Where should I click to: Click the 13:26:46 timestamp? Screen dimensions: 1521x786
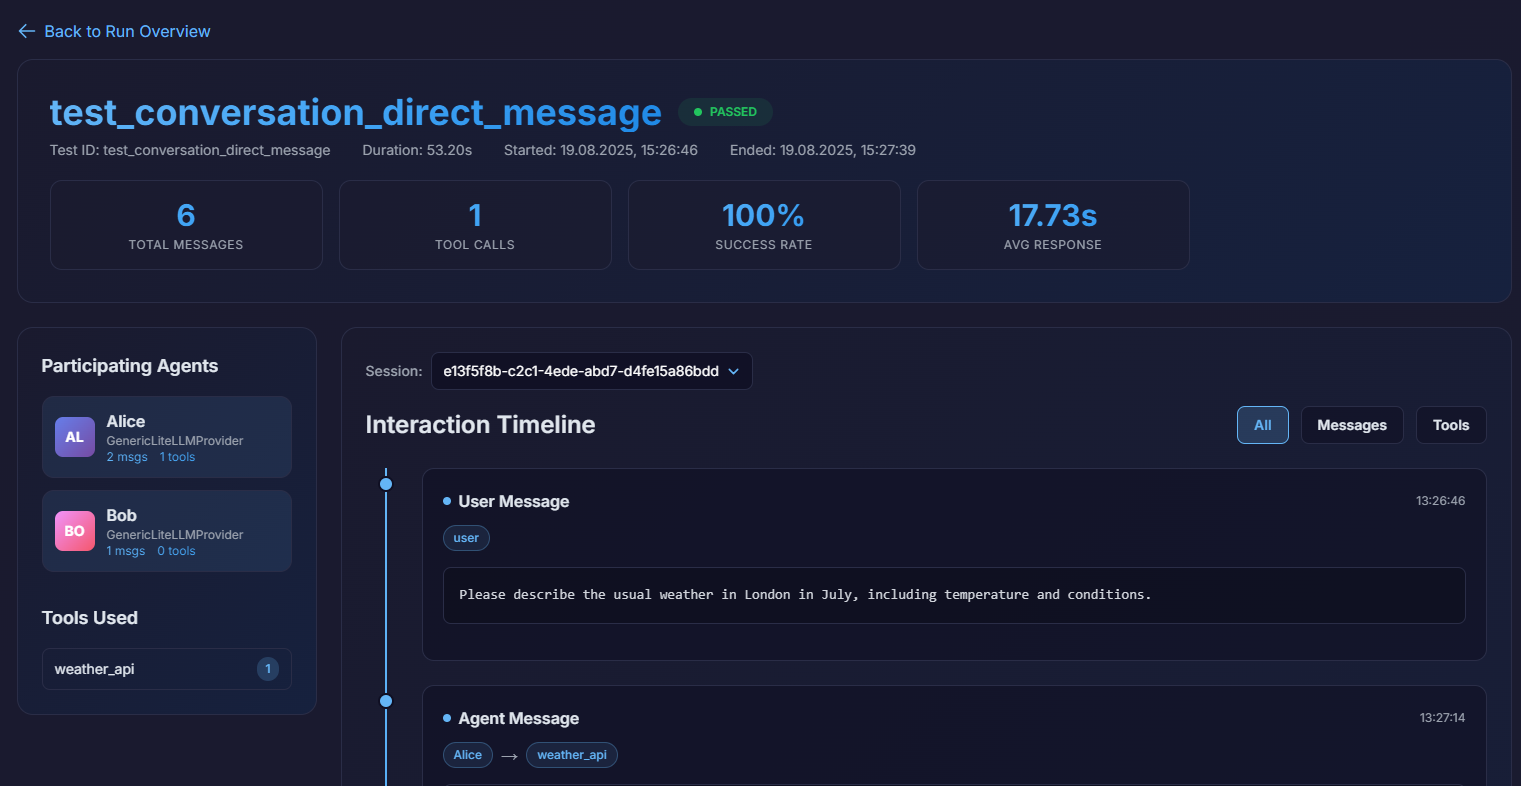click(x=1440, y=501)
